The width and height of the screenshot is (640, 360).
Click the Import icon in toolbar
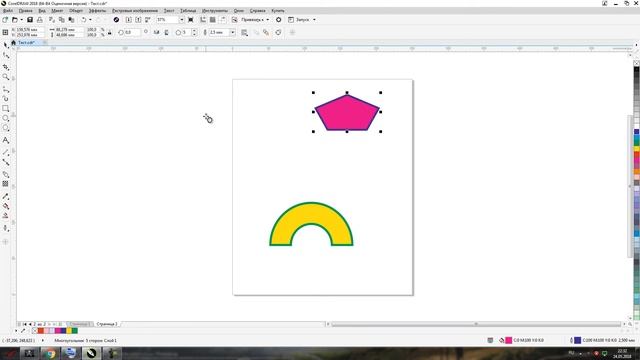point(129,20)
